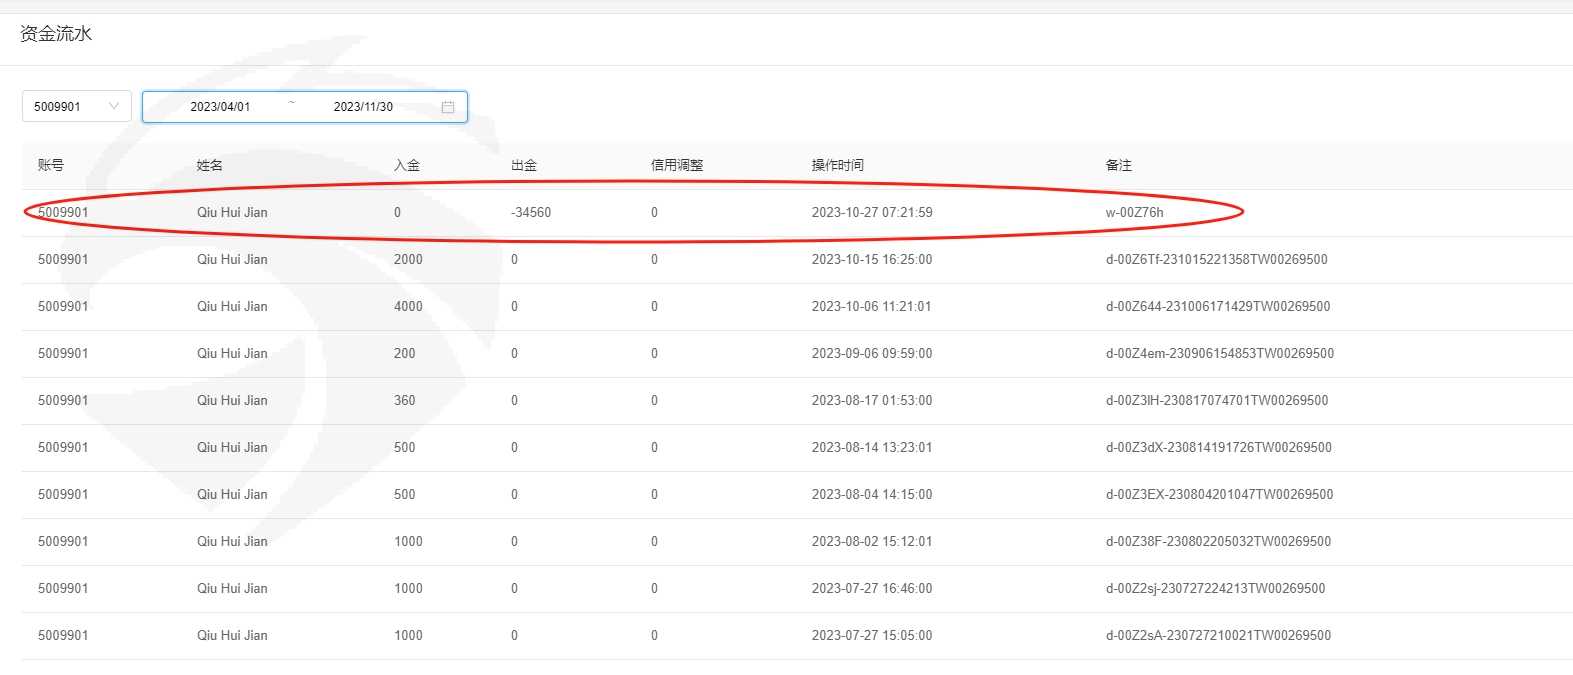The height and width of the screenshot is (675, 1573).
Task: Click the 资金流水 page title
Action: click(x=56, y=34)
